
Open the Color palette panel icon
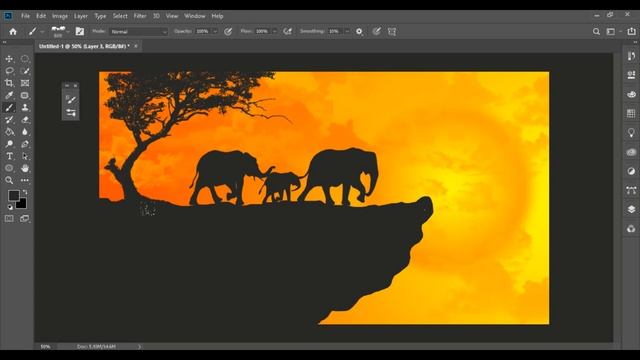(631, 94)
